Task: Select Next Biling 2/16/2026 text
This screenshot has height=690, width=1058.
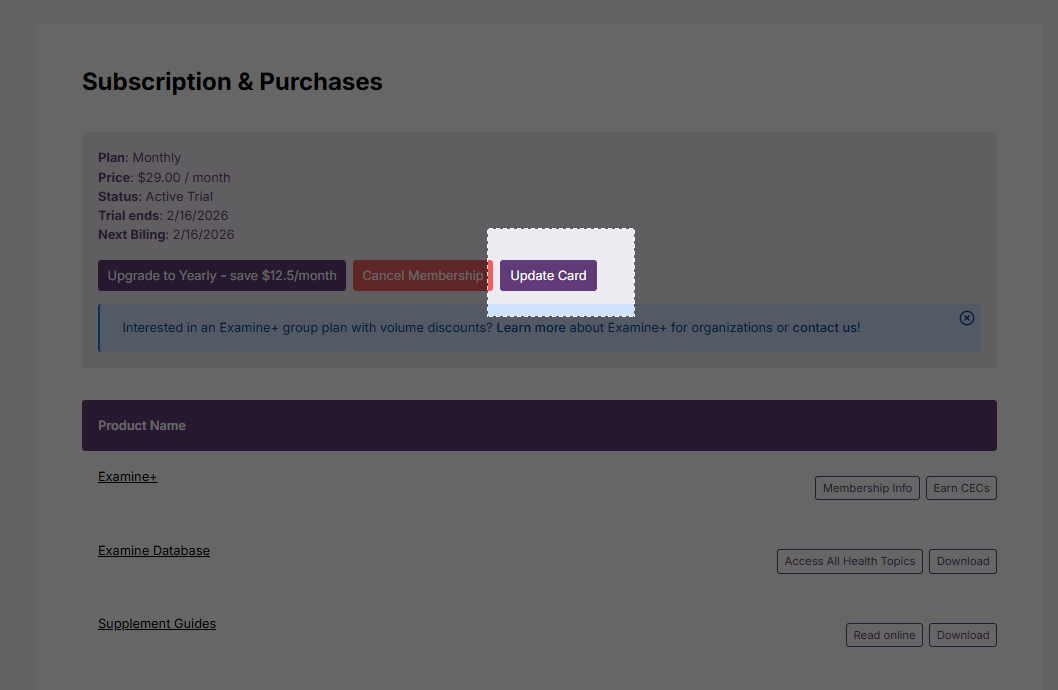Action: point(166,234)
